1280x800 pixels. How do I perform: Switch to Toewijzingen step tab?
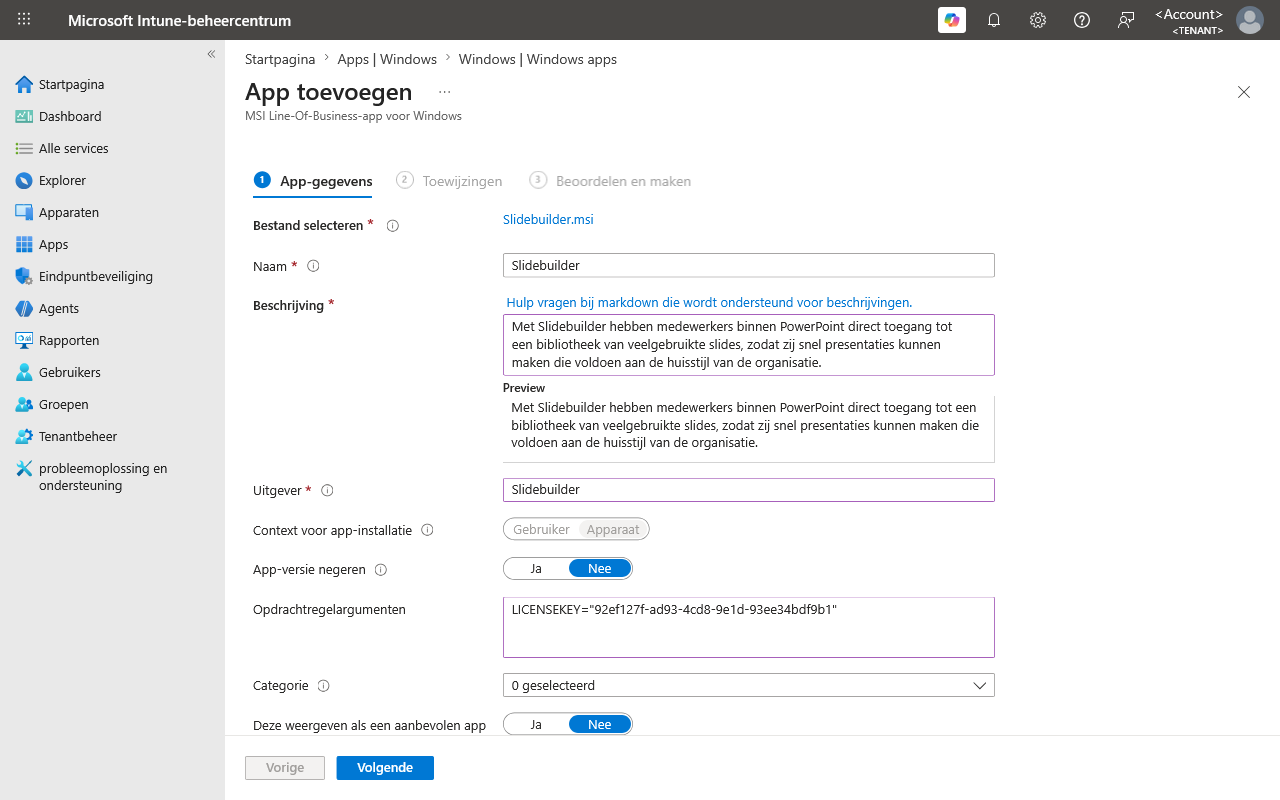click(x=449, y=181)
